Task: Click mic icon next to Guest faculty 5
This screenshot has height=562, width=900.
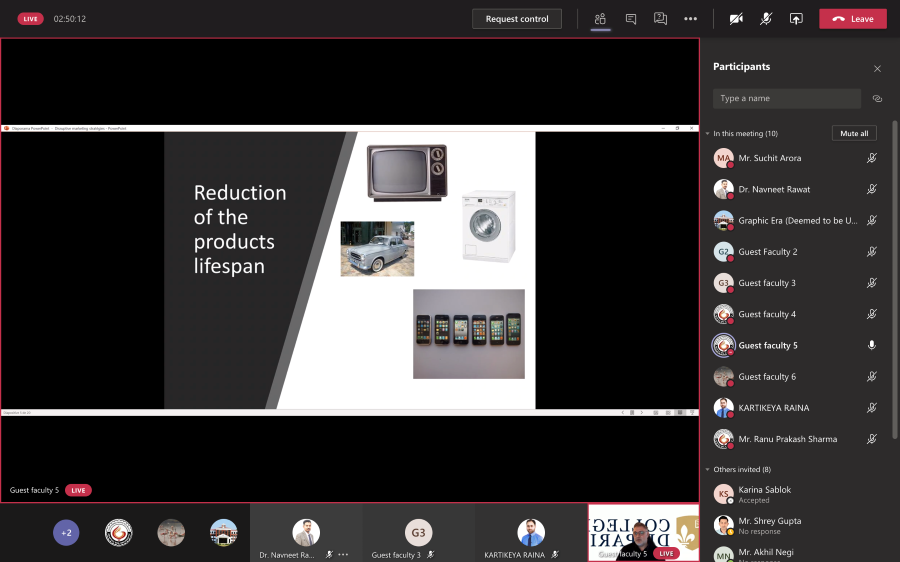Action: [x=872, y=345]
